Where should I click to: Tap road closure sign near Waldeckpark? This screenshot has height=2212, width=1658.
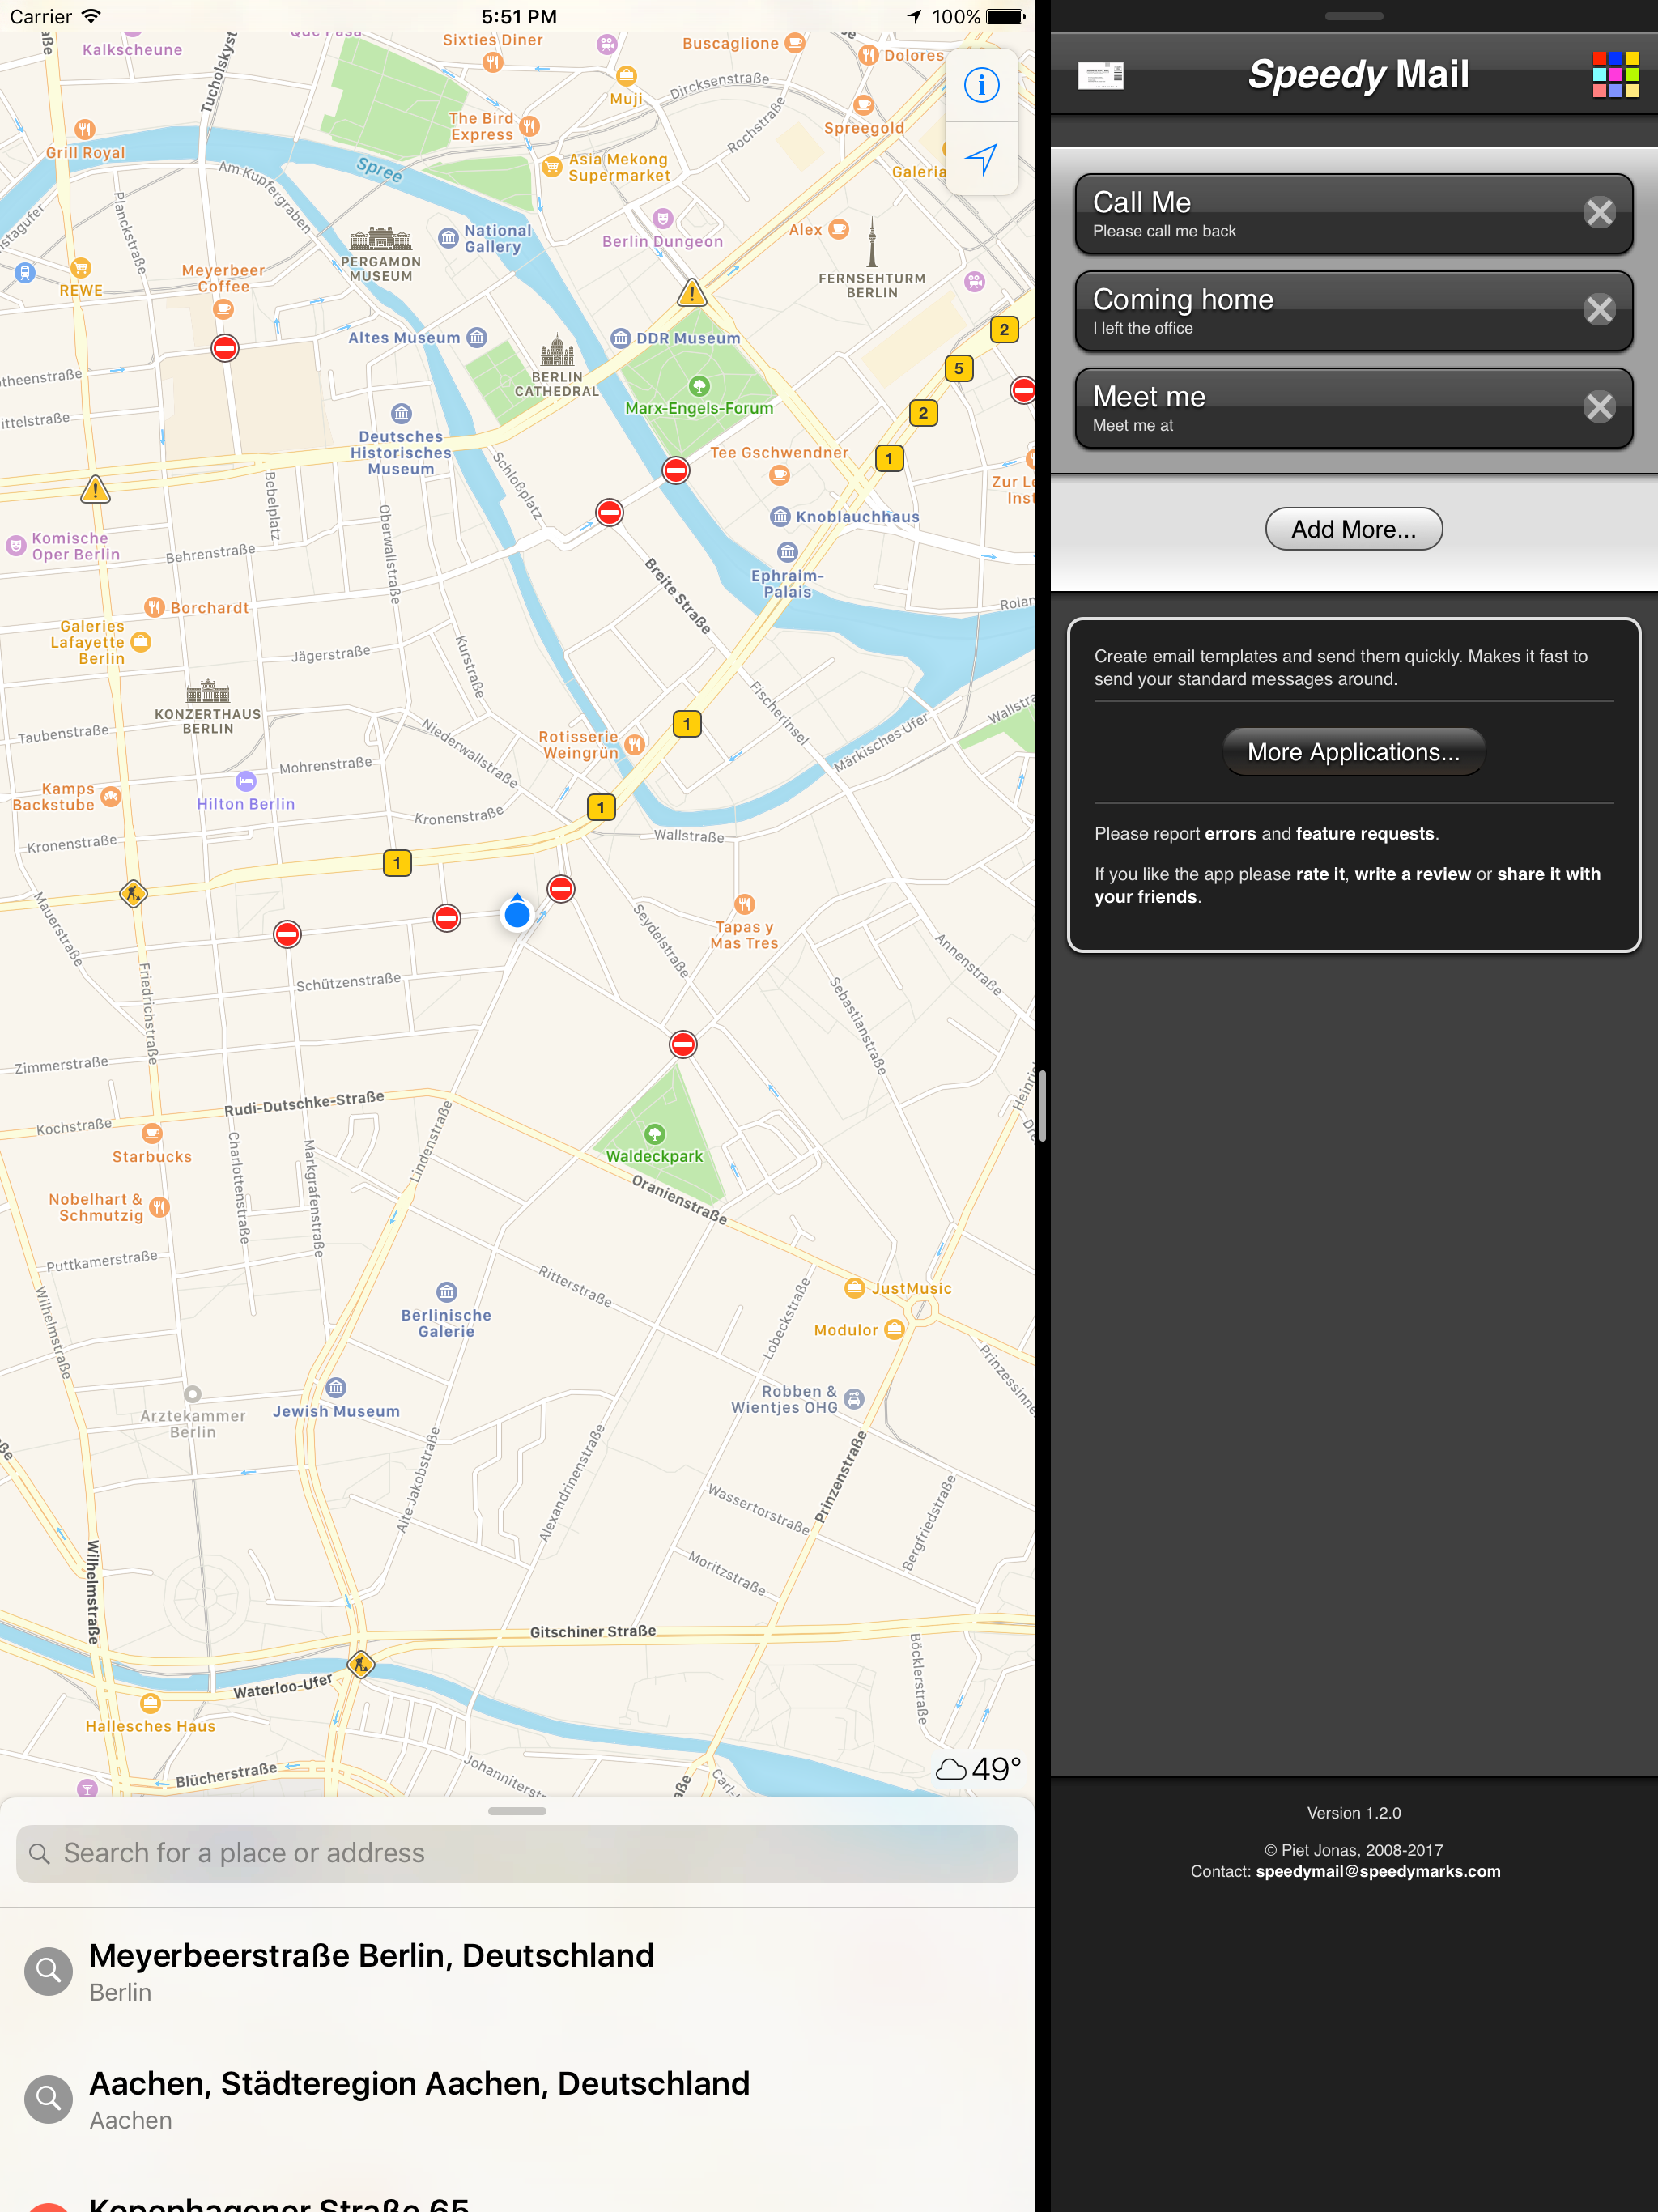(x=683, y=1045)
